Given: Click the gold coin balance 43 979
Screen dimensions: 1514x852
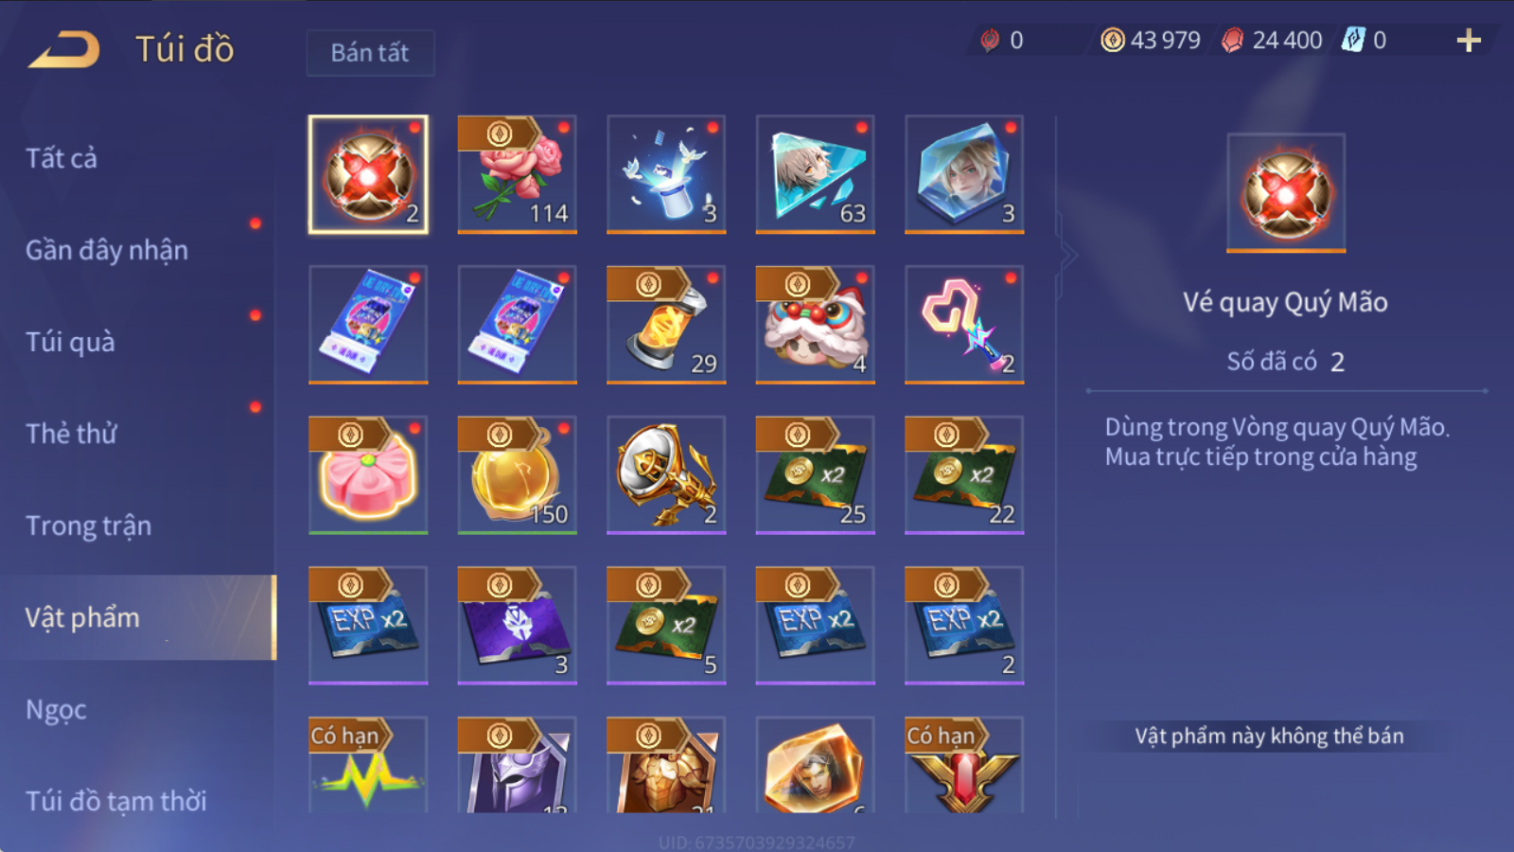Looking at the screenshot, I should pos(1150,40).
